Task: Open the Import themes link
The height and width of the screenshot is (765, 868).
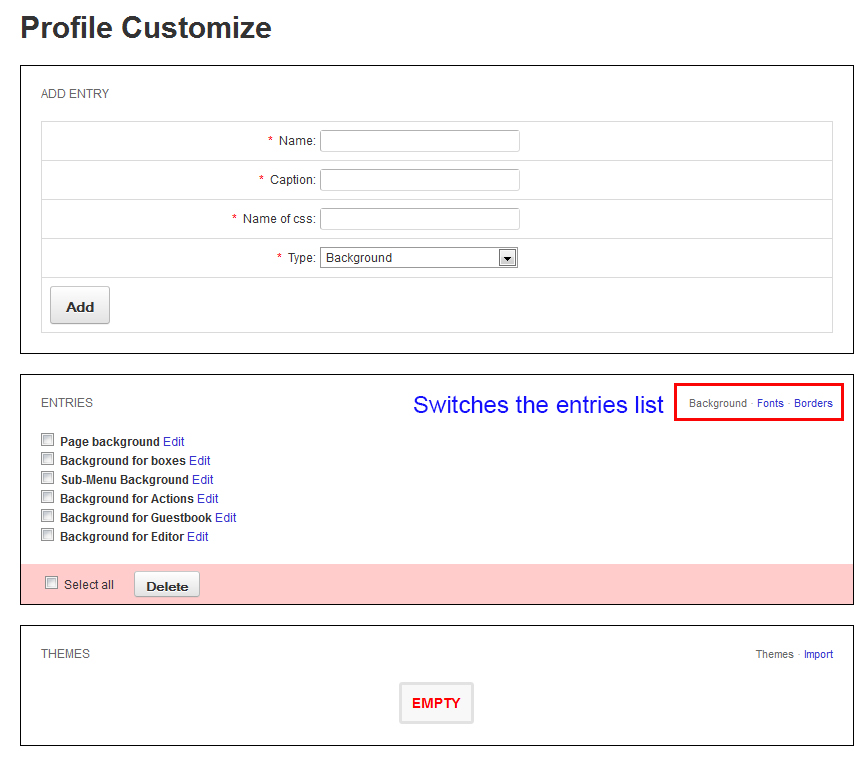Action: pos(818,654)
